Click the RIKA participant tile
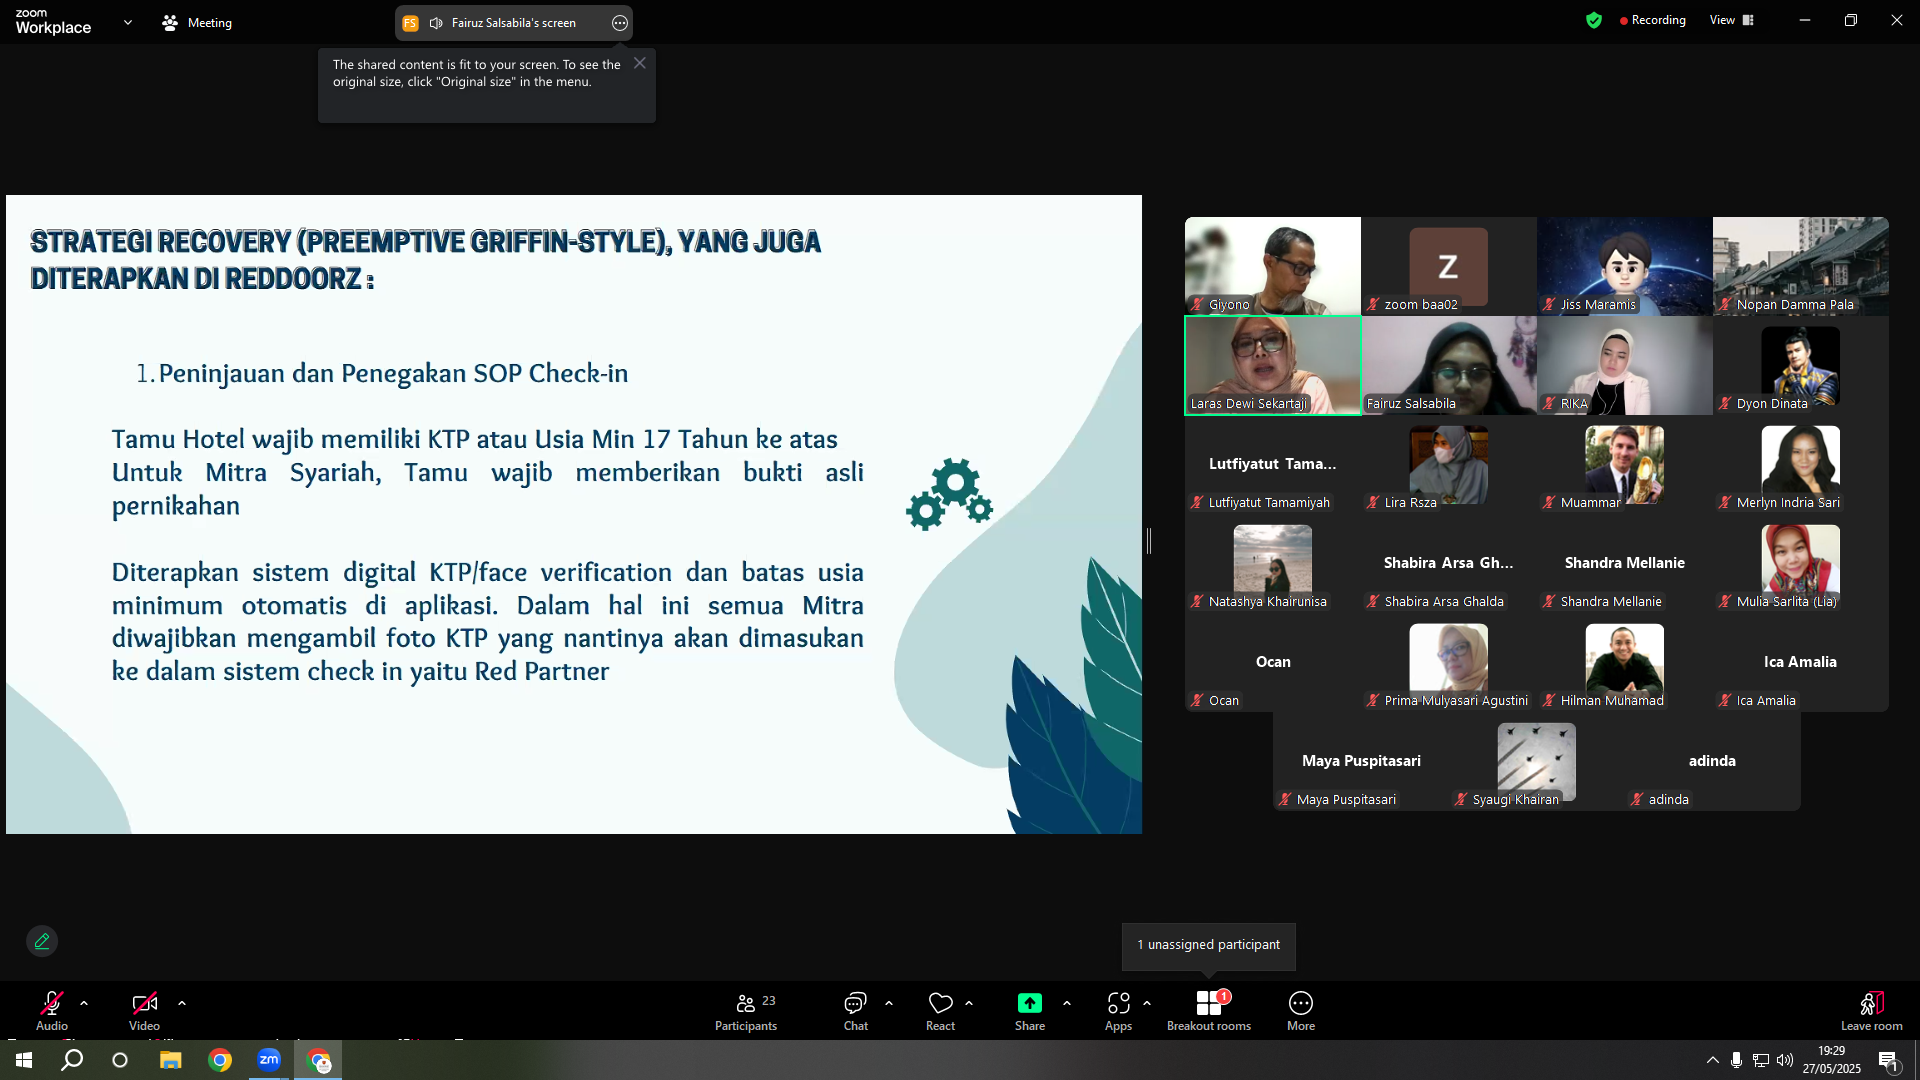The image size is (1920, 1080). 1625,365
